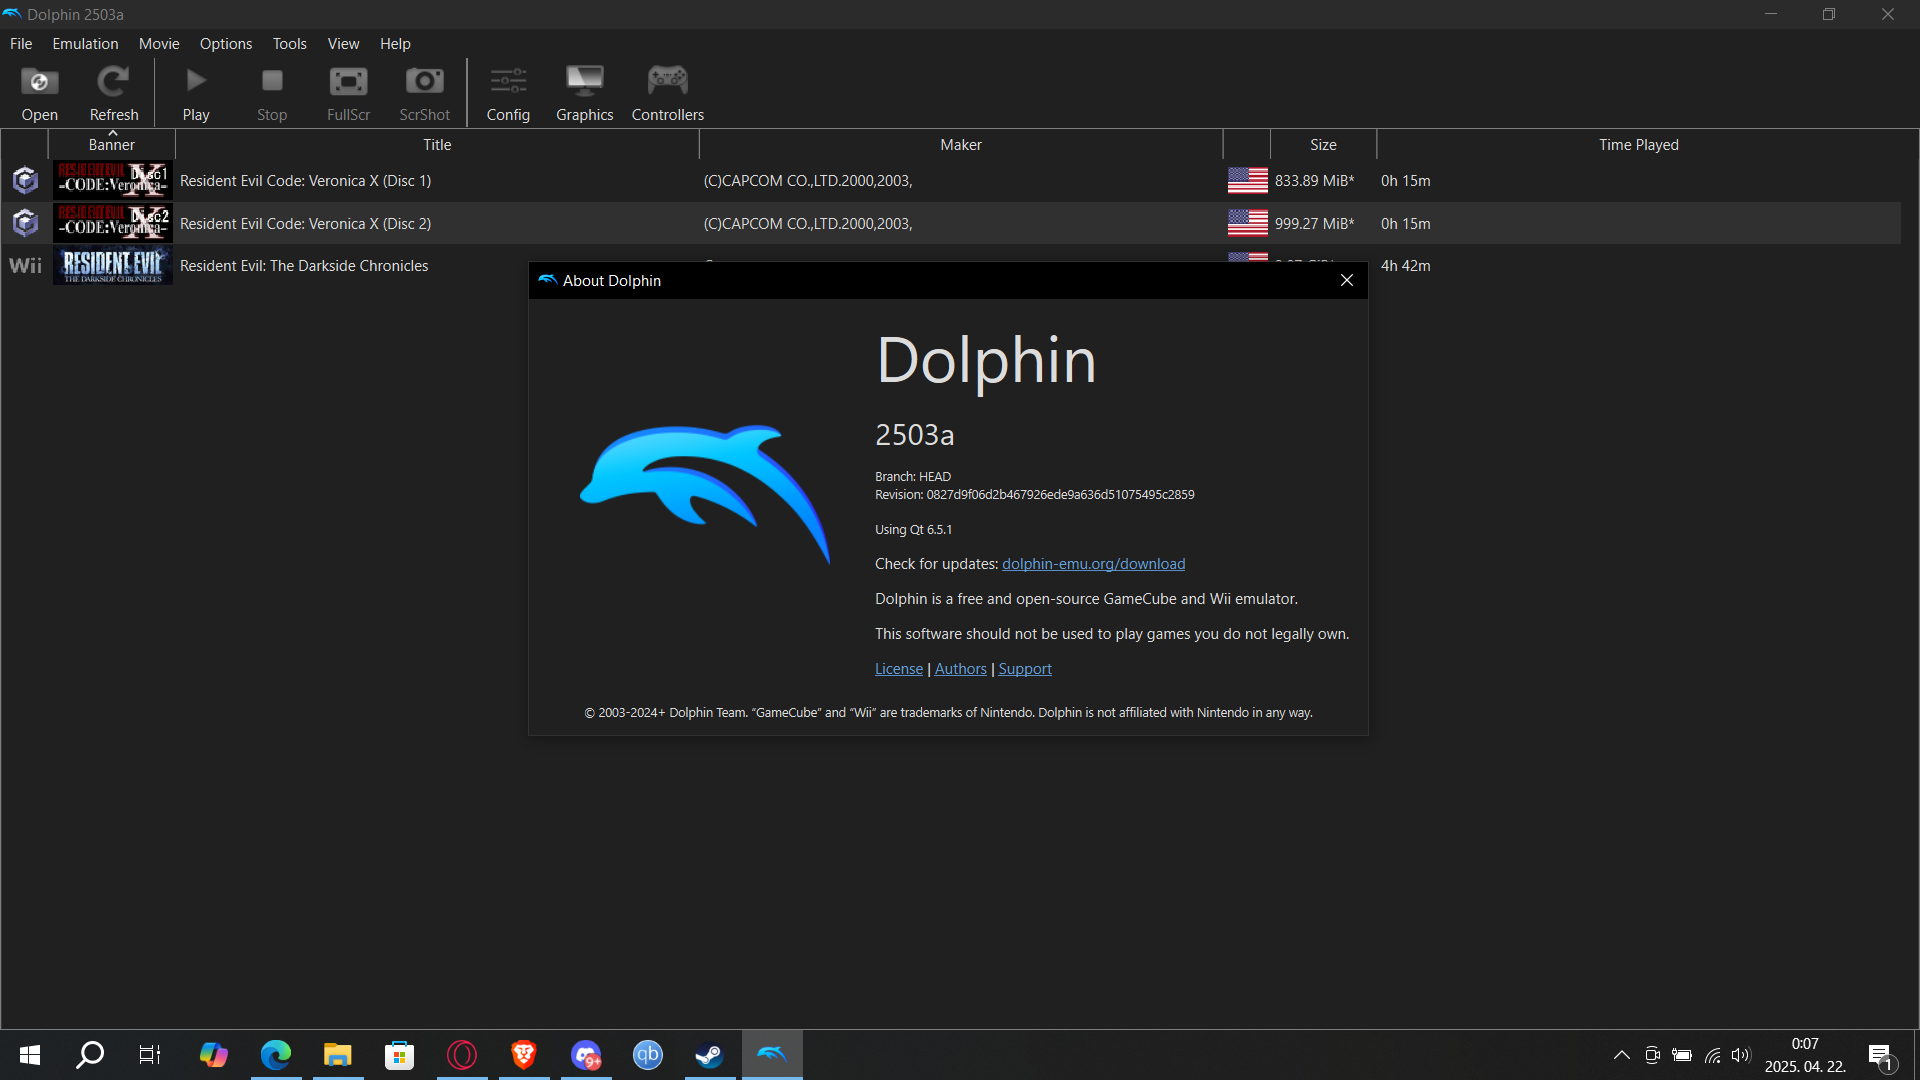Screen dimensions: 1920x1080
Task: Click Disc 1 banner thumbnail
Action: [112, 180]
